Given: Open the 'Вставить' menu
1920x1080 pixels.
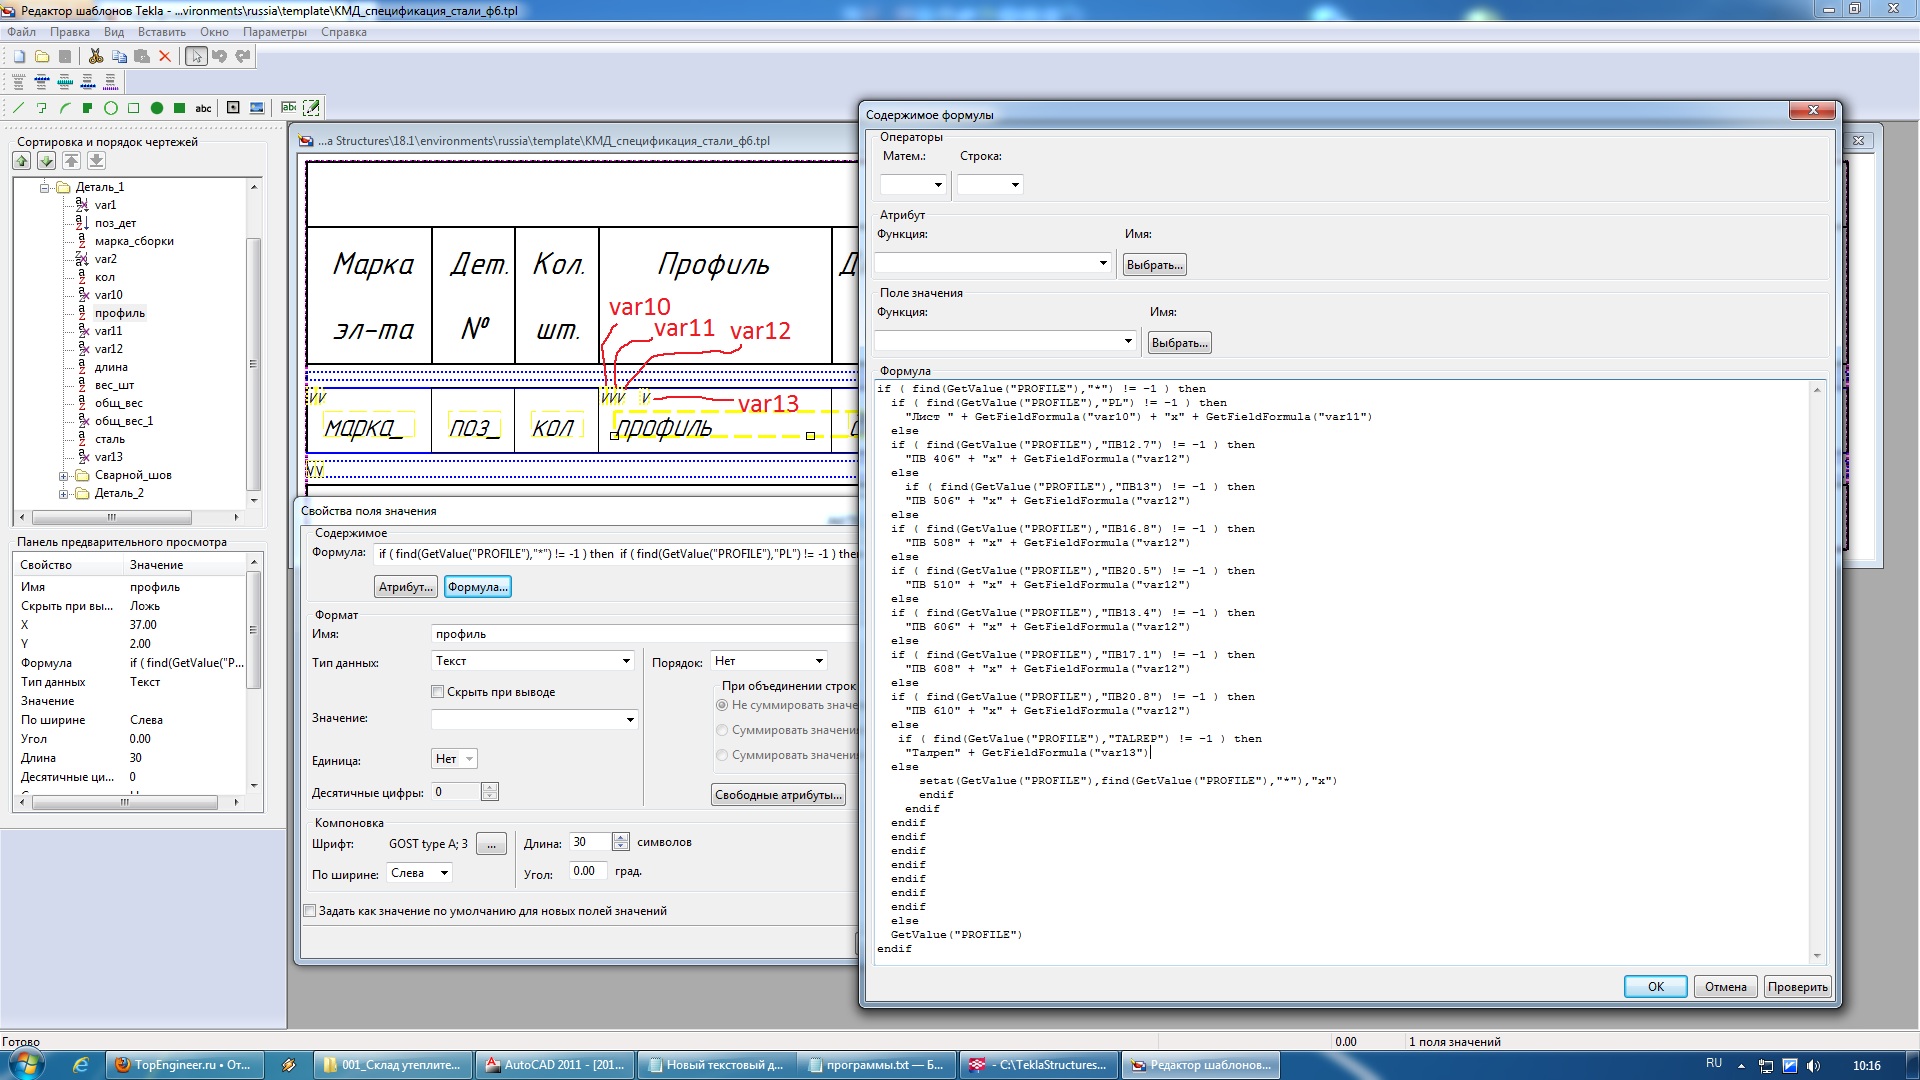Looking at the screenshot, I should [161, 32].
